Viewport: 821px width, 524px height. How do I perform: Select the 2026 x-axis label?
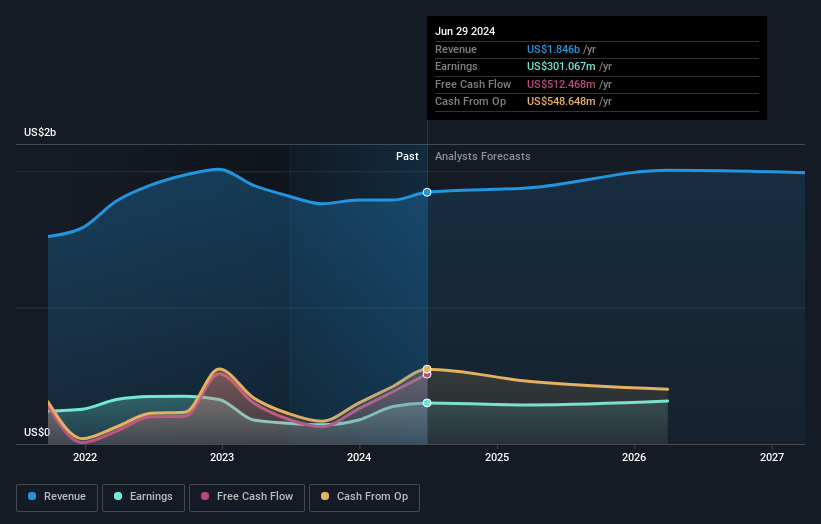coord(634,457)
